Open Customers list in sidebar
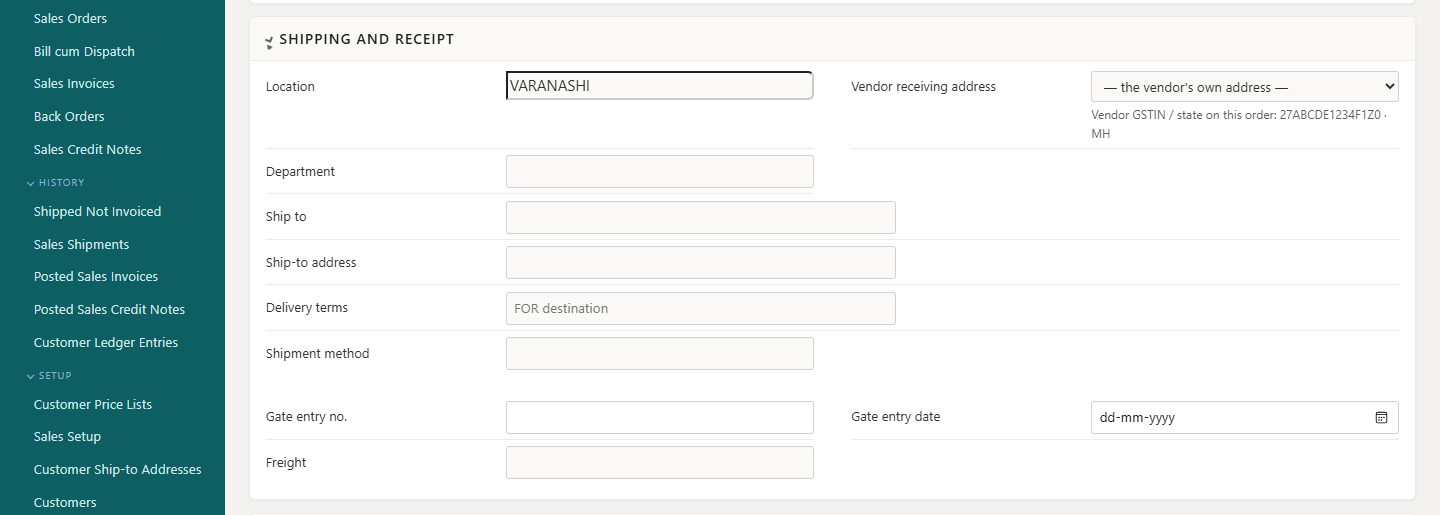 pos(65,503)
